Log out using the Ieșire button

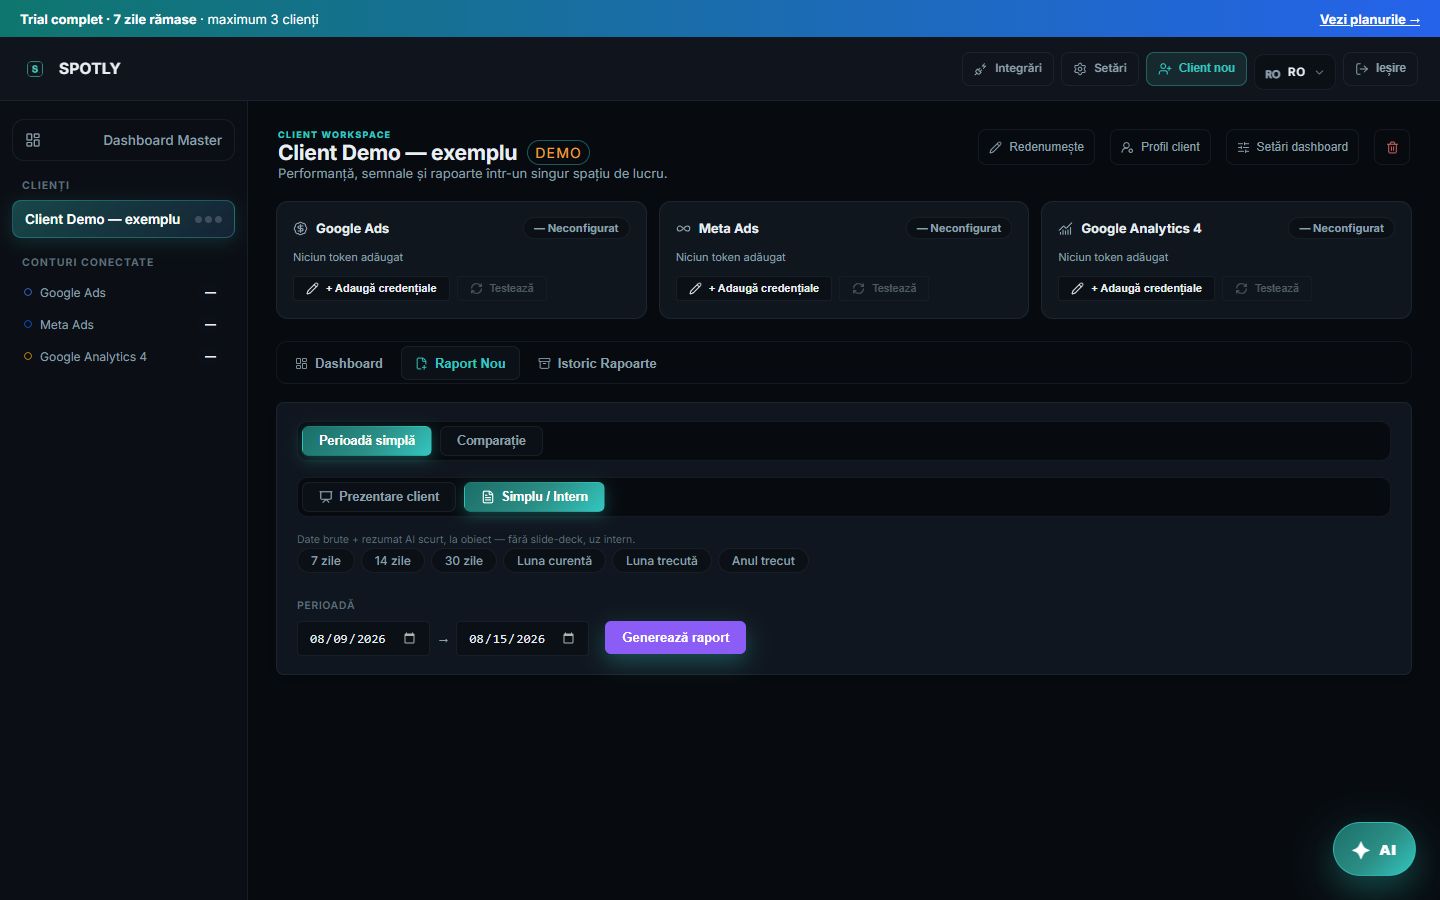point(1380,69)
